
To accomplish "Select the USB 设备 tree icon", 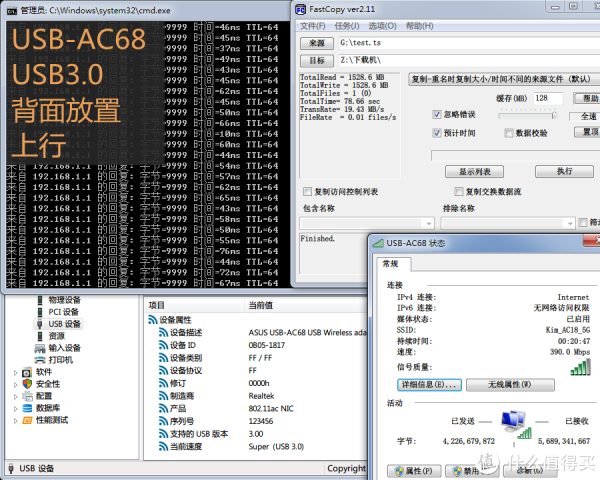I will (x=40, y=324).
